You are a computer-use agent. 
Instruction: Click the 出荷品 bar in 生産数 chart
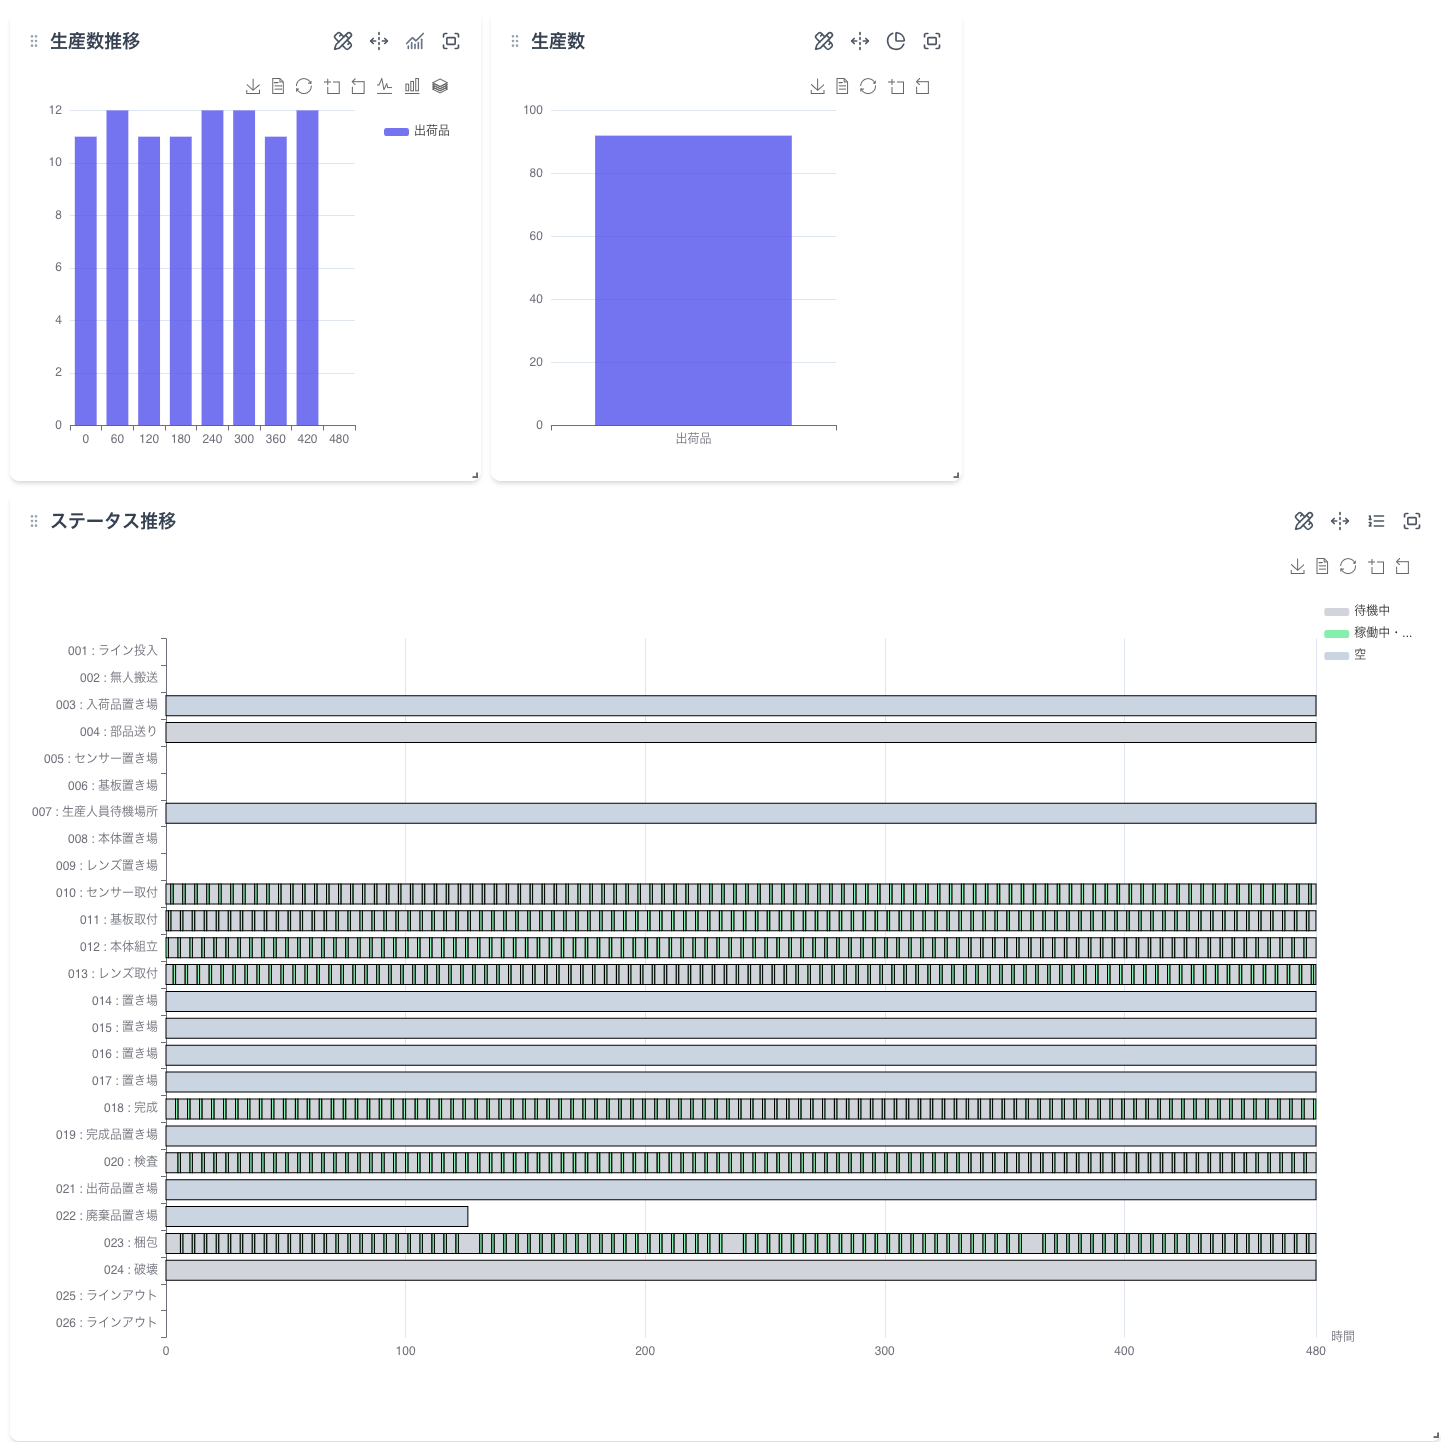tap(693, 280)
